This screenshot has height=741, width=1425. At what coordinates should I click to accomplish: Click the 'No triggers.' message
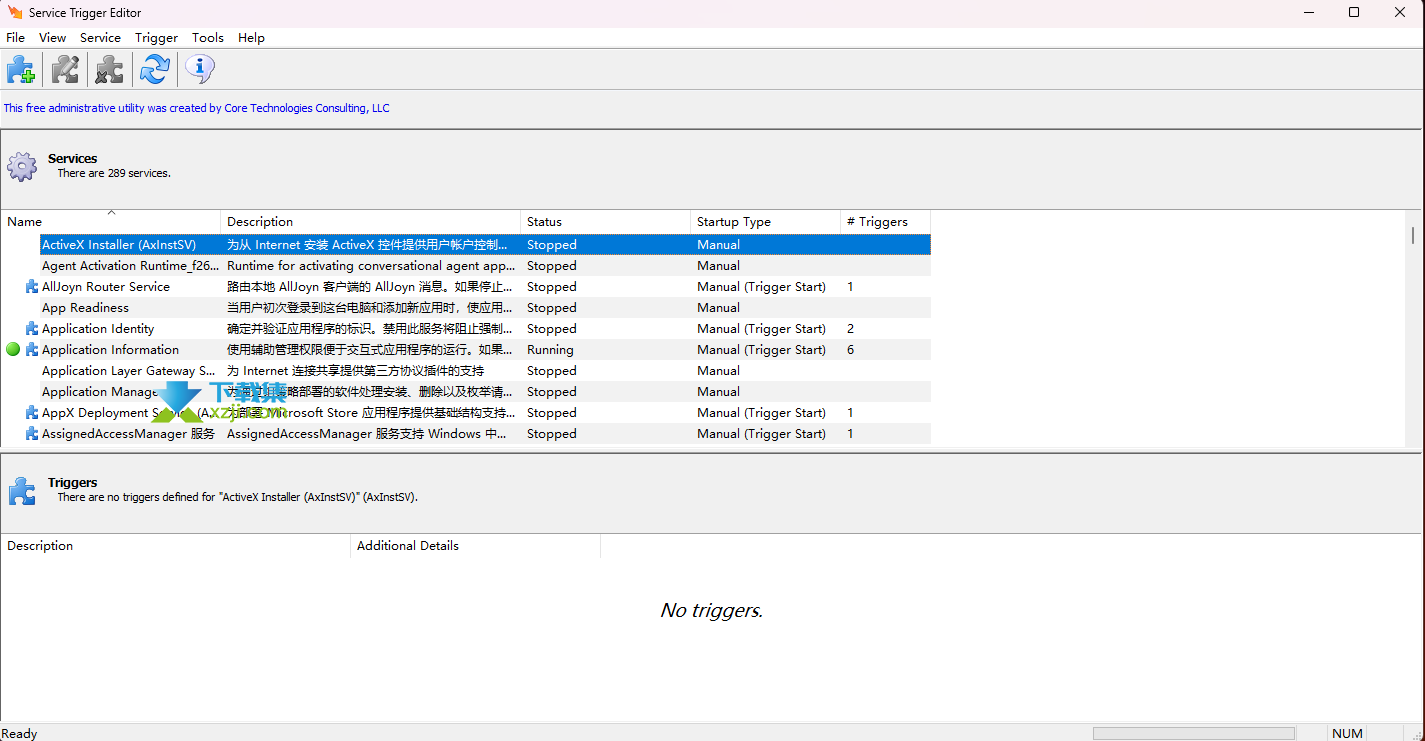coord(712,610)
